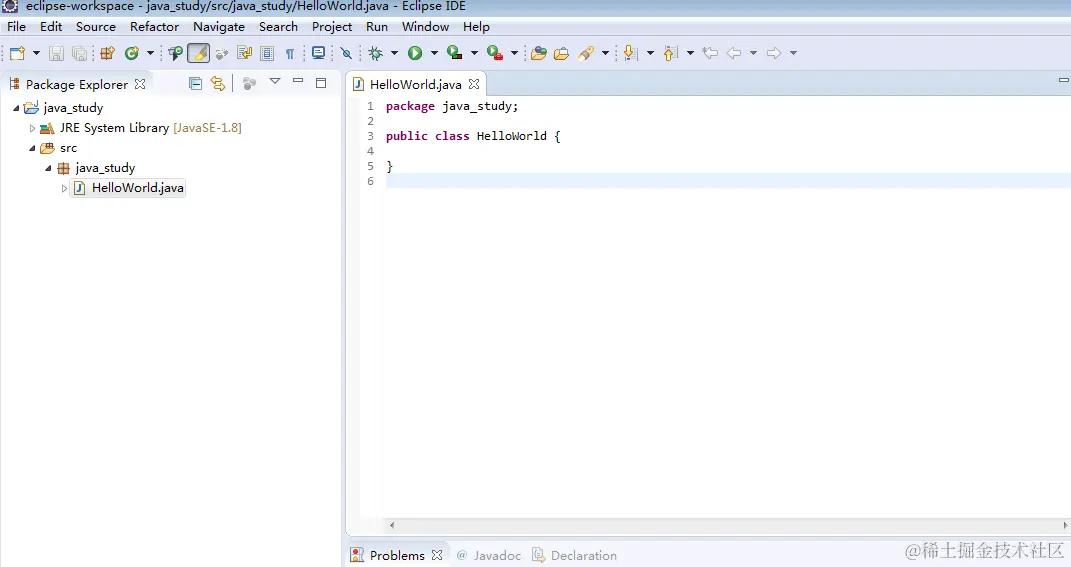The image size is (1071, 567).
Task: Click the New Java Class icon
Action: click(132, 53)
